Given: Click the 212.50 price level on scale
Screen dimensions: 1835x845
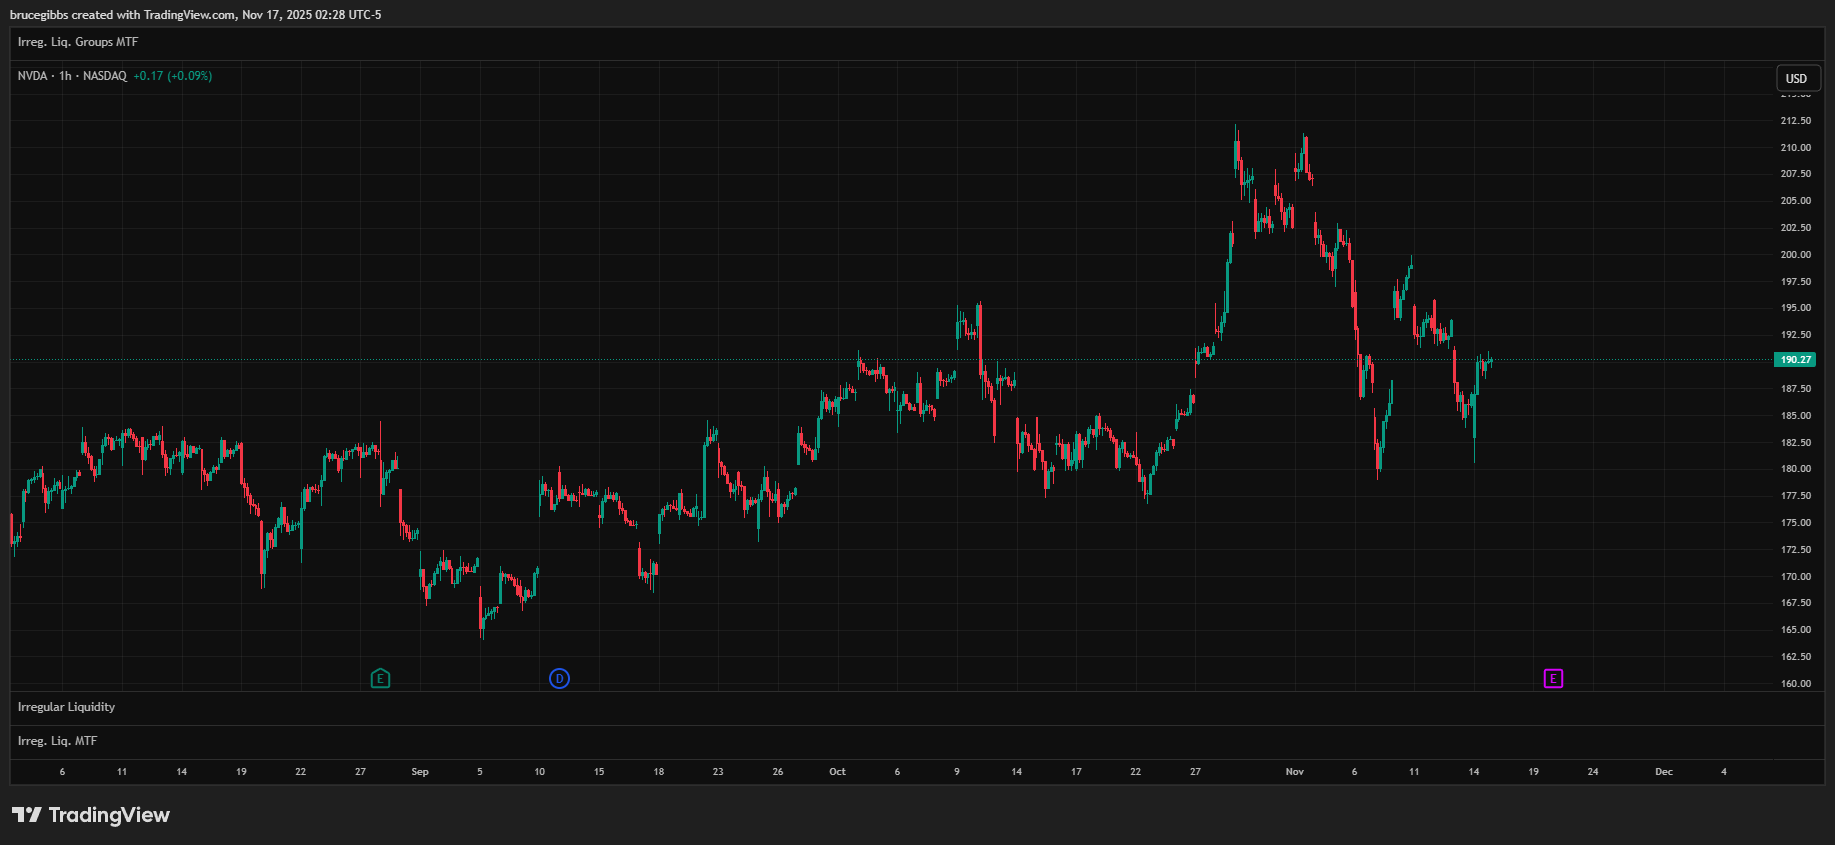Looking at the screenshot, I should [1795, 121].
